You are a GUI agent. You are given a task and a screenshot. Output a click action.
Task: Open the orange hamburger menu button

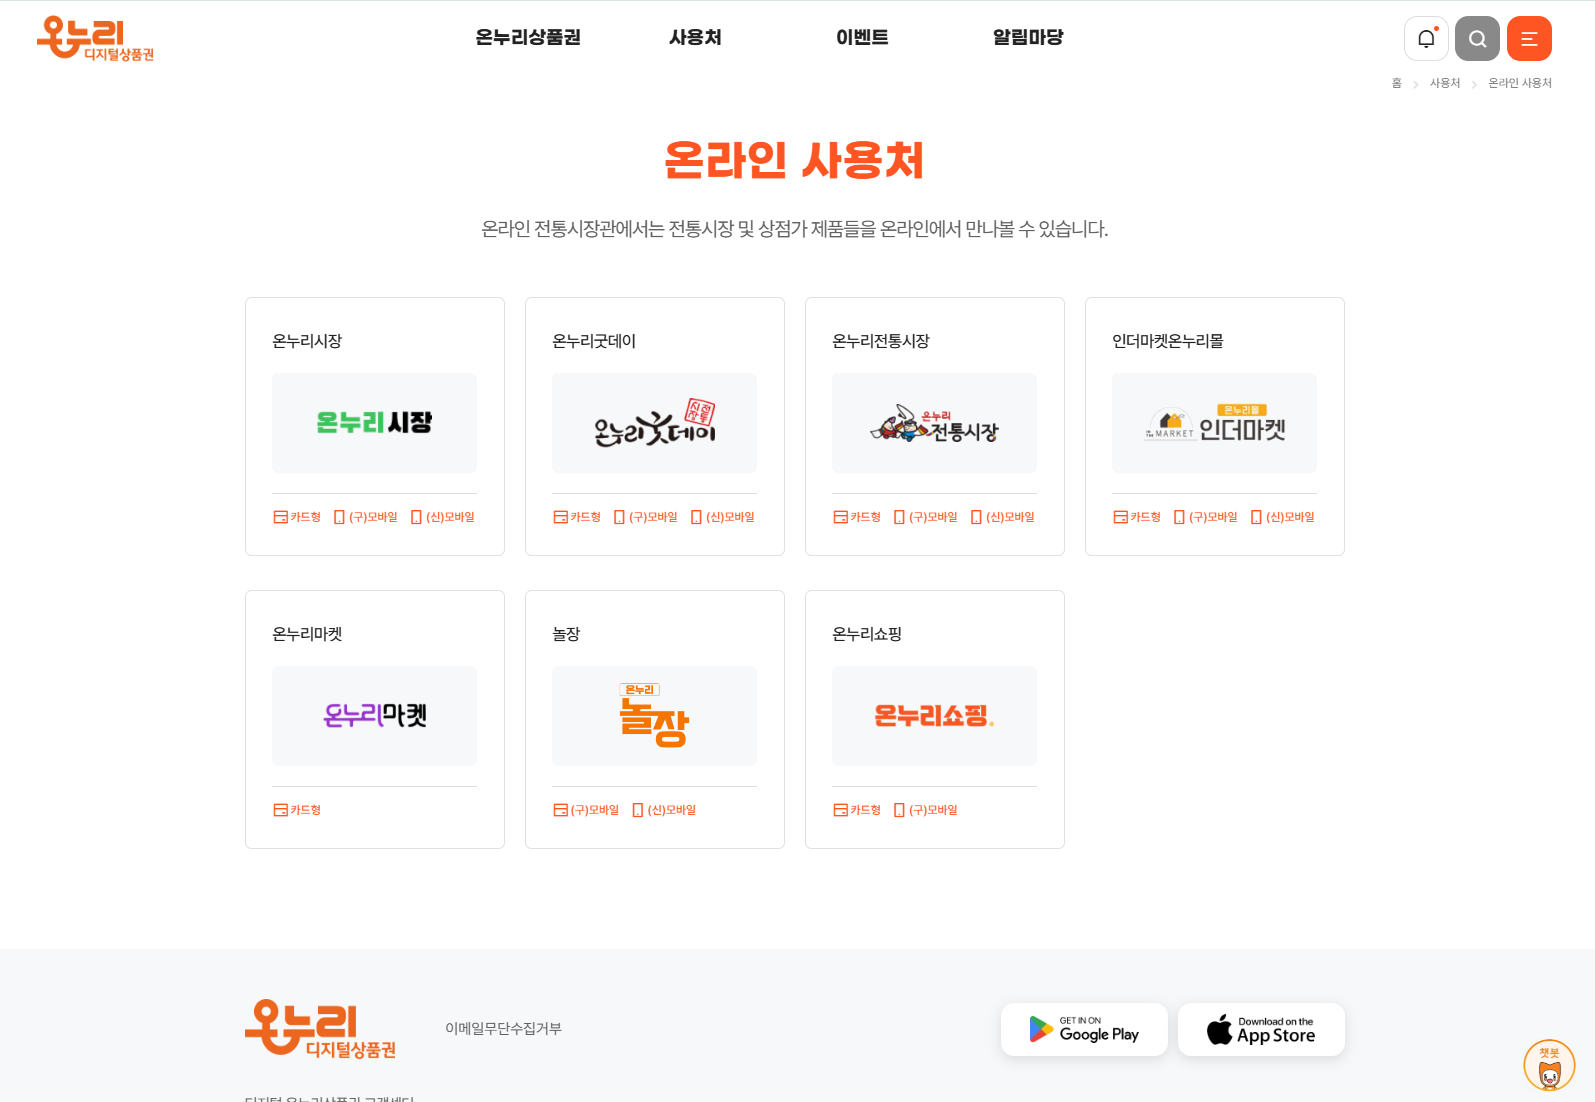point(1529,39)
